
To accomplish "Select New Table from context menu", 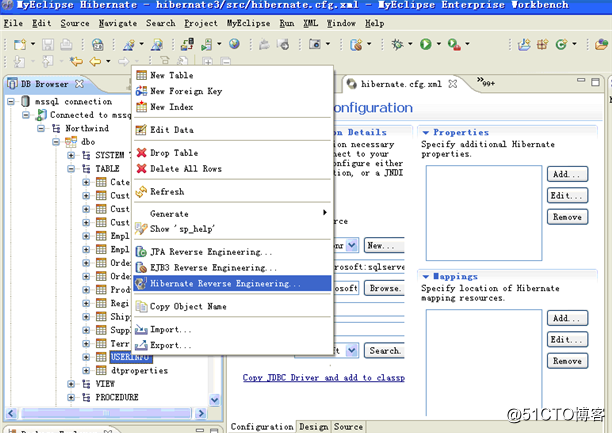I will [232, 75].
